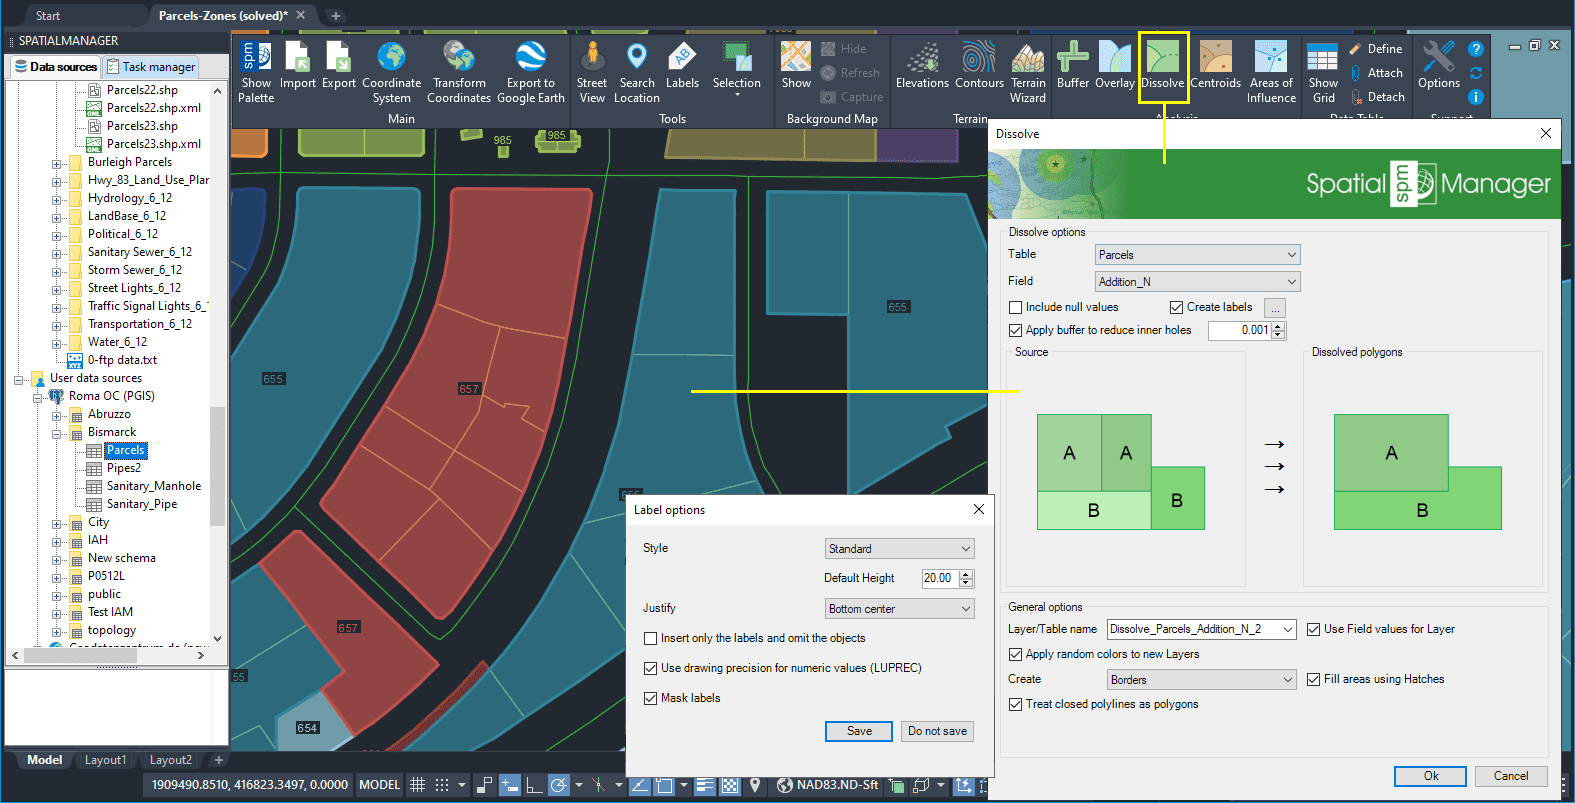Viewport: 1575px width, 803px height.
Task: Expand the City schema node
Action: [x=57, y=523]
